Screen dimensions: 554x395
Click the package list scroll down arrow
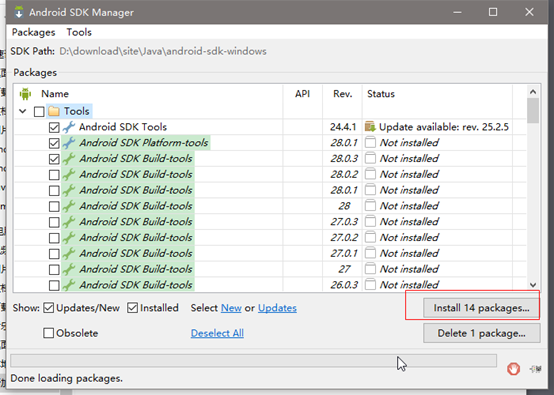pyautogui.click(x=533, y=285)
